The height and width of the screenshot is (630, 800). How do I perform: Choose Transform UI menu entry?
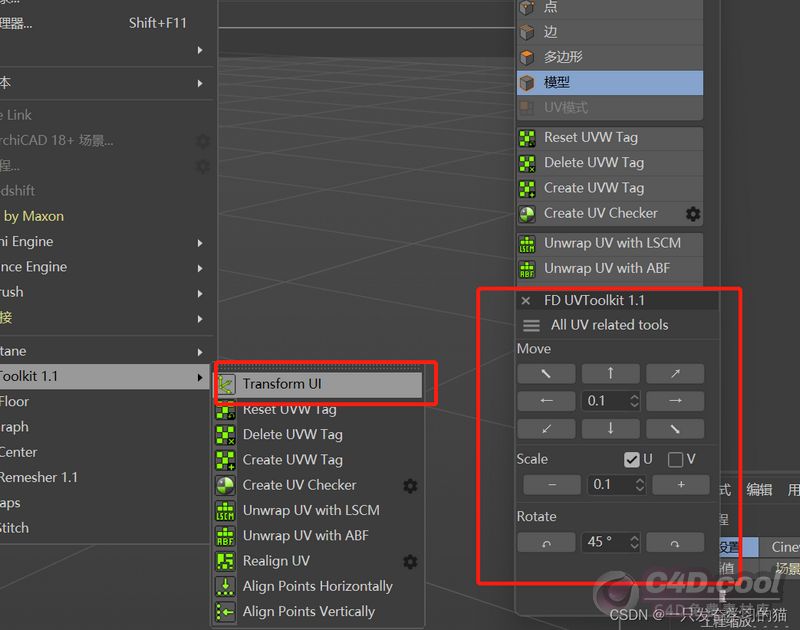tap(318, 384)
